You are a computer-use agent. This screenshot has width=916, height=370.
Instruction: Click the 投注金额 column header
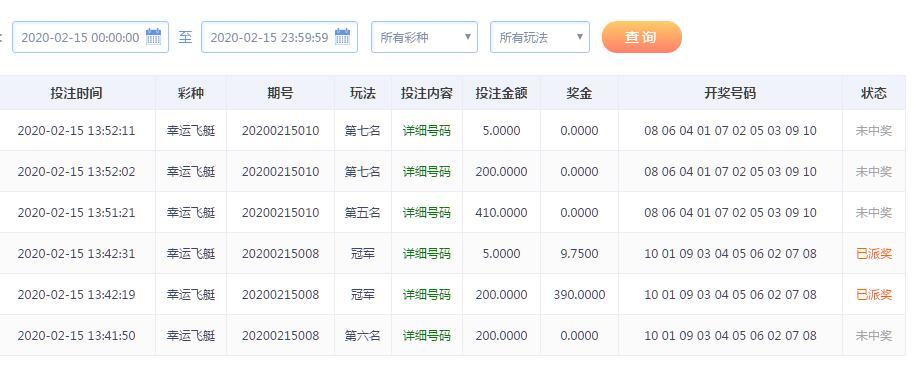point(501,93)
